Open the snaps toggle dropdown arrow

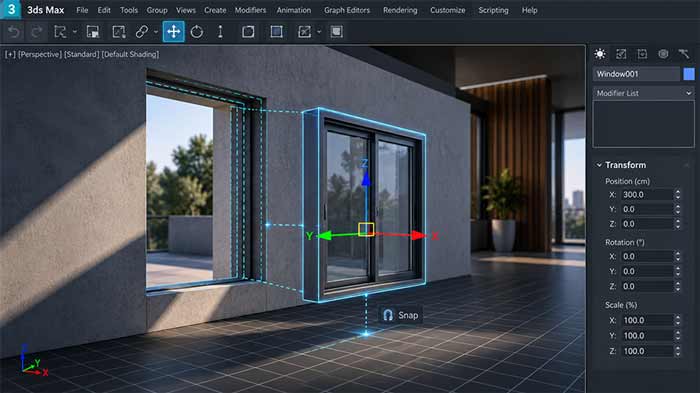[319, 32]
